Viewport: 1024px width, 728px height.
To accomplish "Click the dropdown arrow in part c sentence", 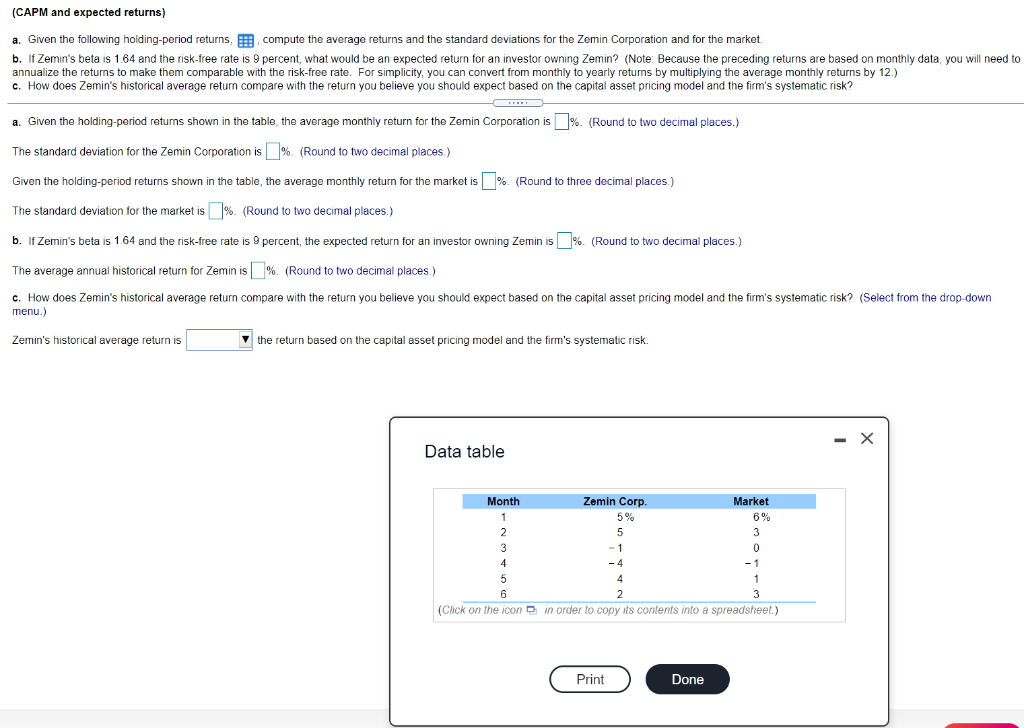I will point(246,340).
